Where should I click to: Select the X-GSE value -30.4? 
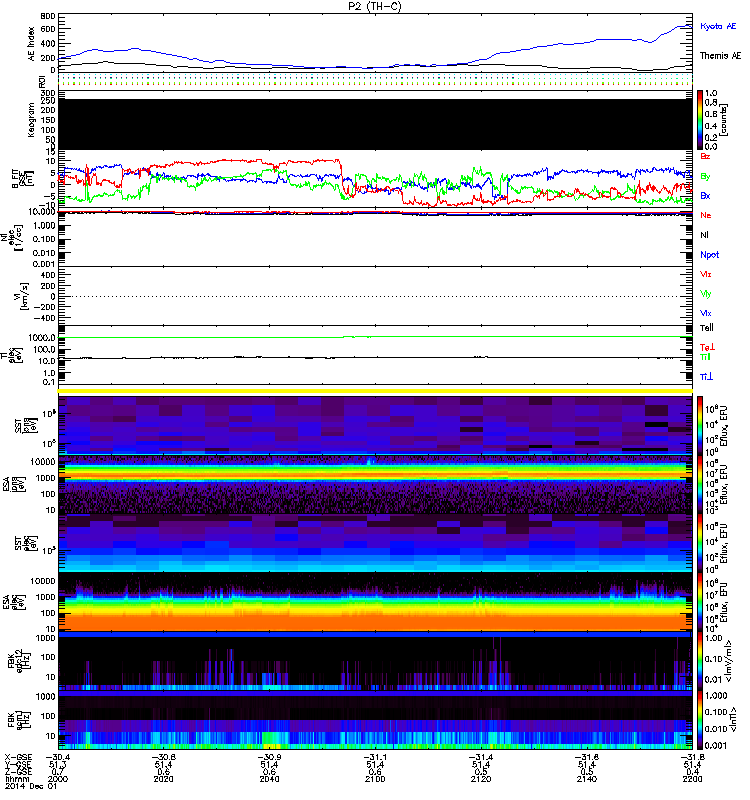[58, 758]
